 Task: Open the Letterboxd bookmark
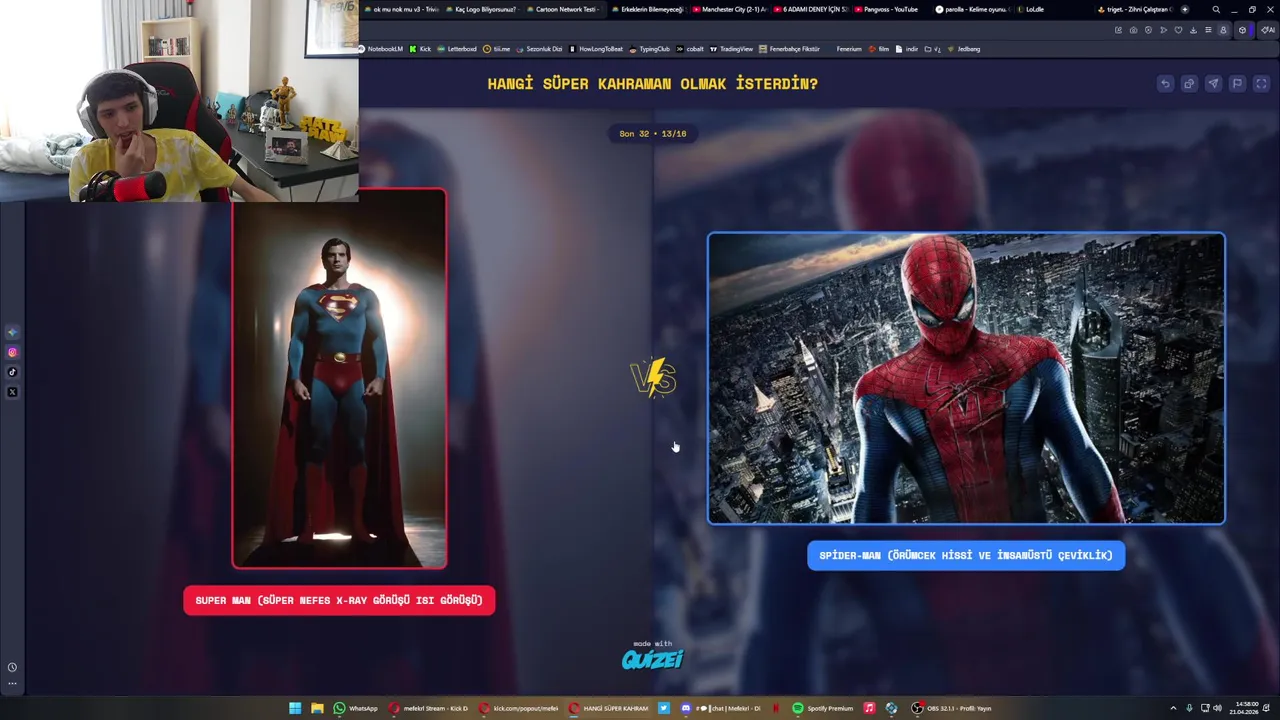click(x=457, y=49)
